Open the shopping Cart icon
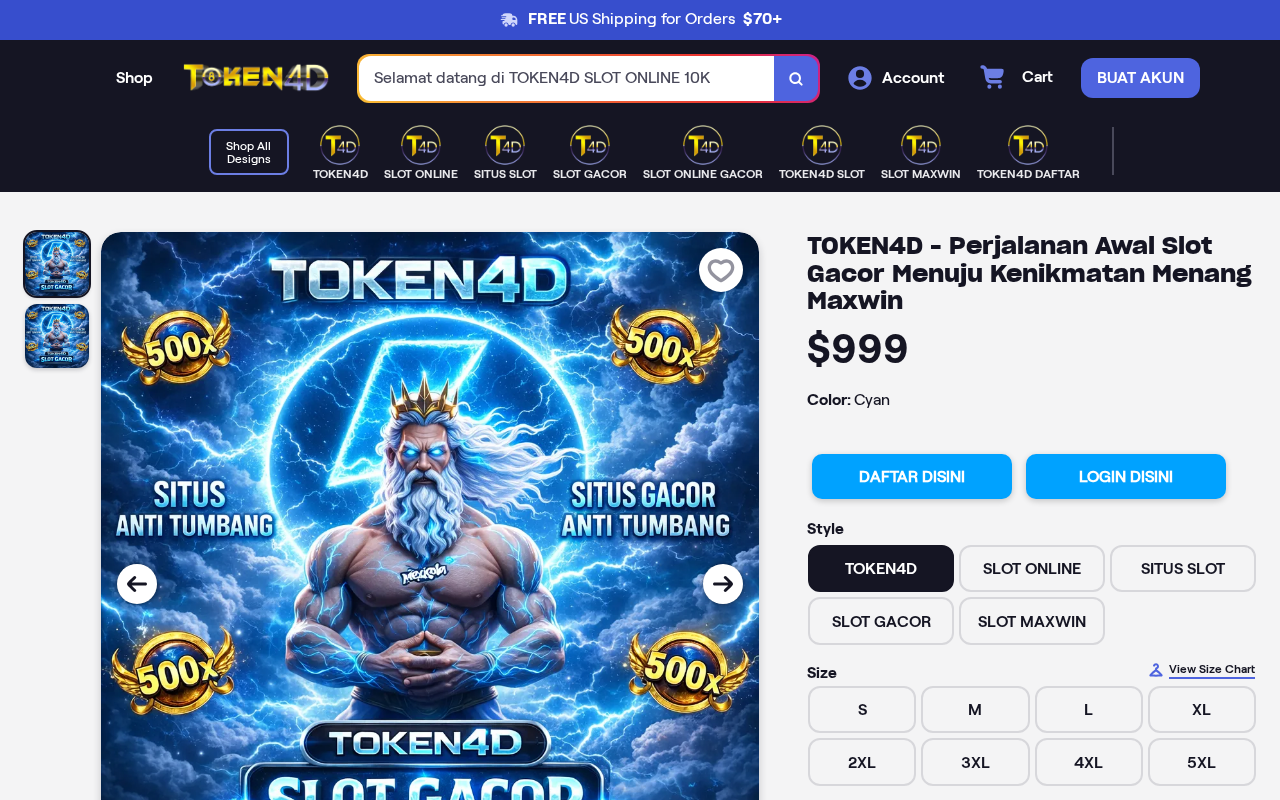The image size is (1280, 800). tap(992, 77)
